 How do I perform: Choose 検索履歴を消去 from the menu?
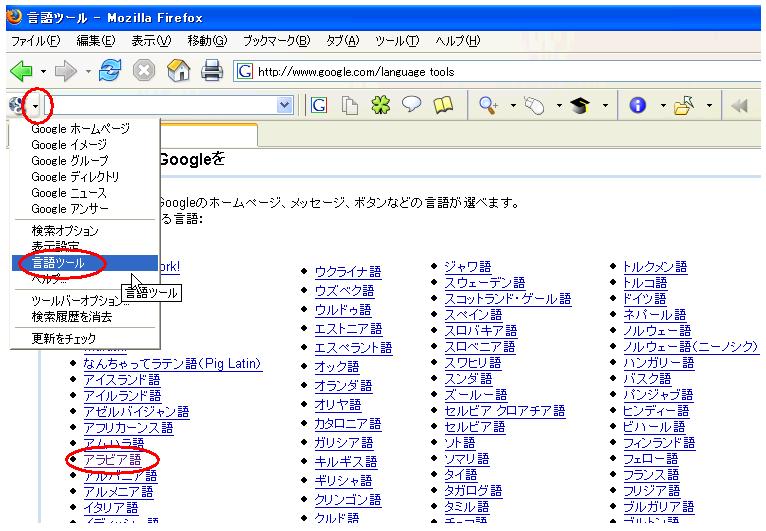85,317
